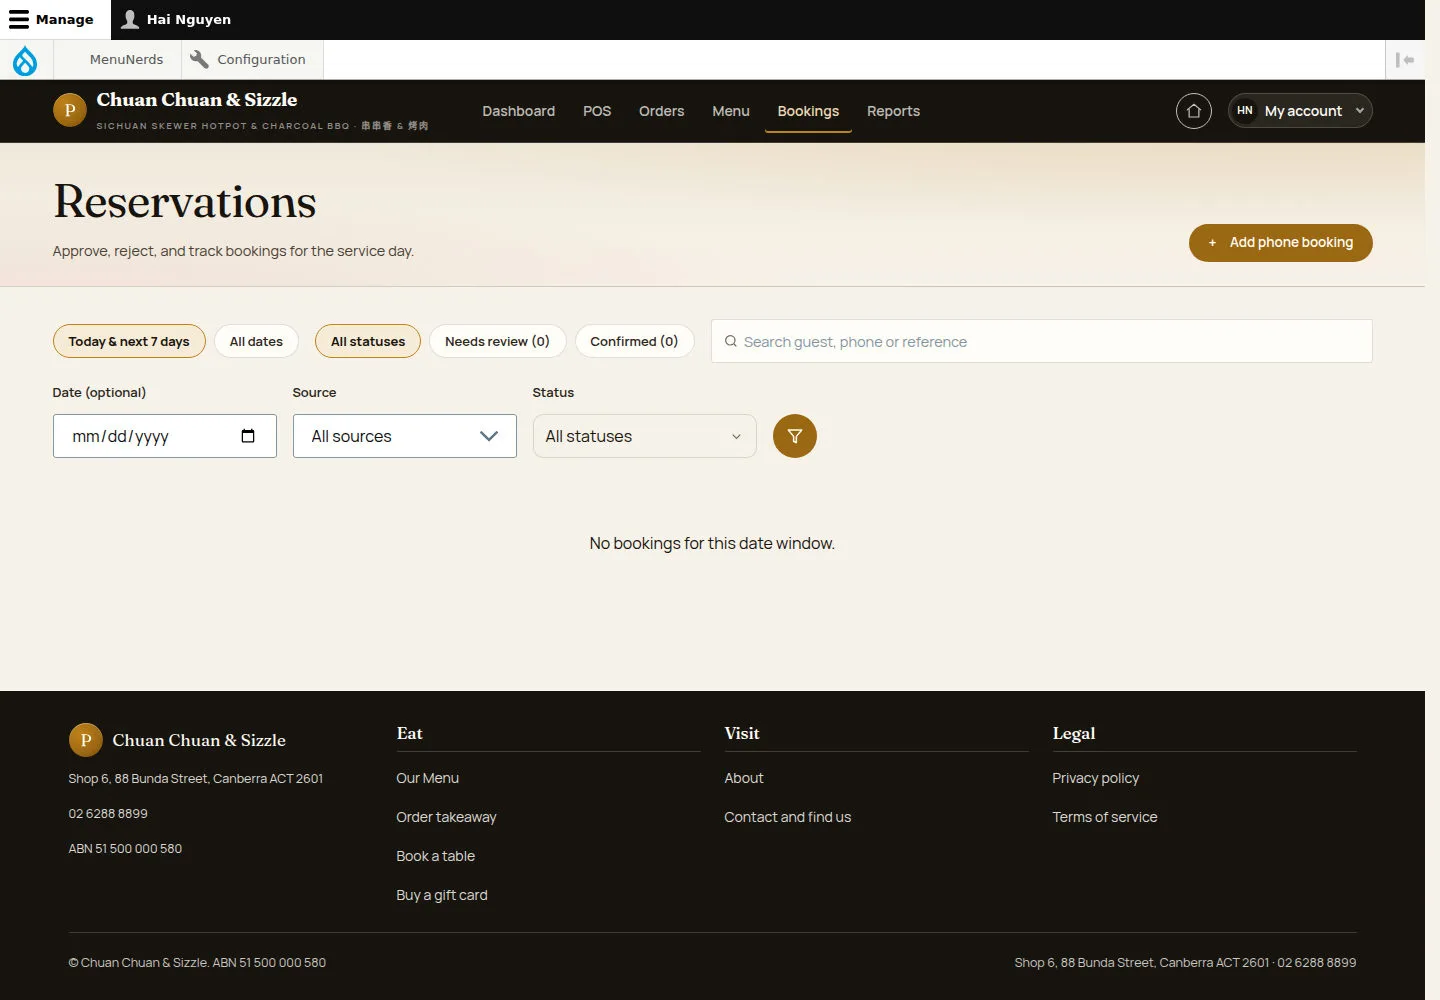Click the home icon button in header

coord(1193,111)
